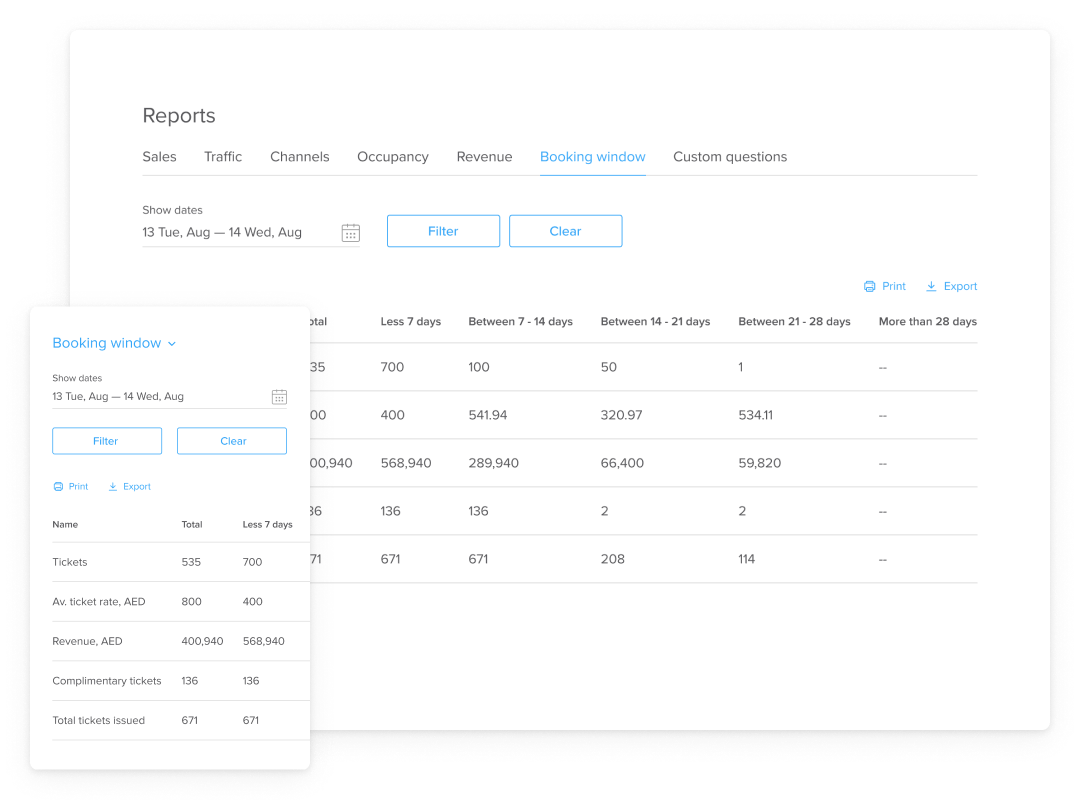Click the date range input field showing 13 Tue, Aug
Viewport: 1080px width, 800px height.
222,232
